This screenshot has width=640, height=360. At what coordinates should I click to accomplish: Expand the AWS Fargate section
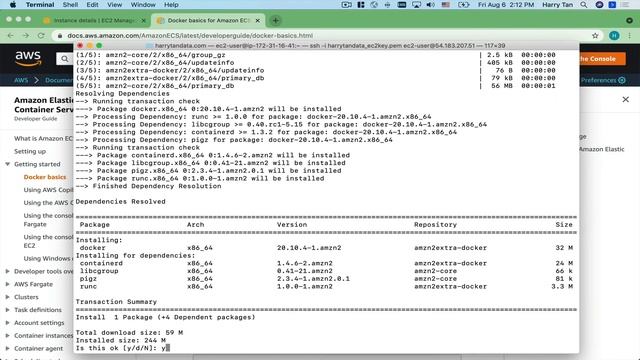(7, 284)
